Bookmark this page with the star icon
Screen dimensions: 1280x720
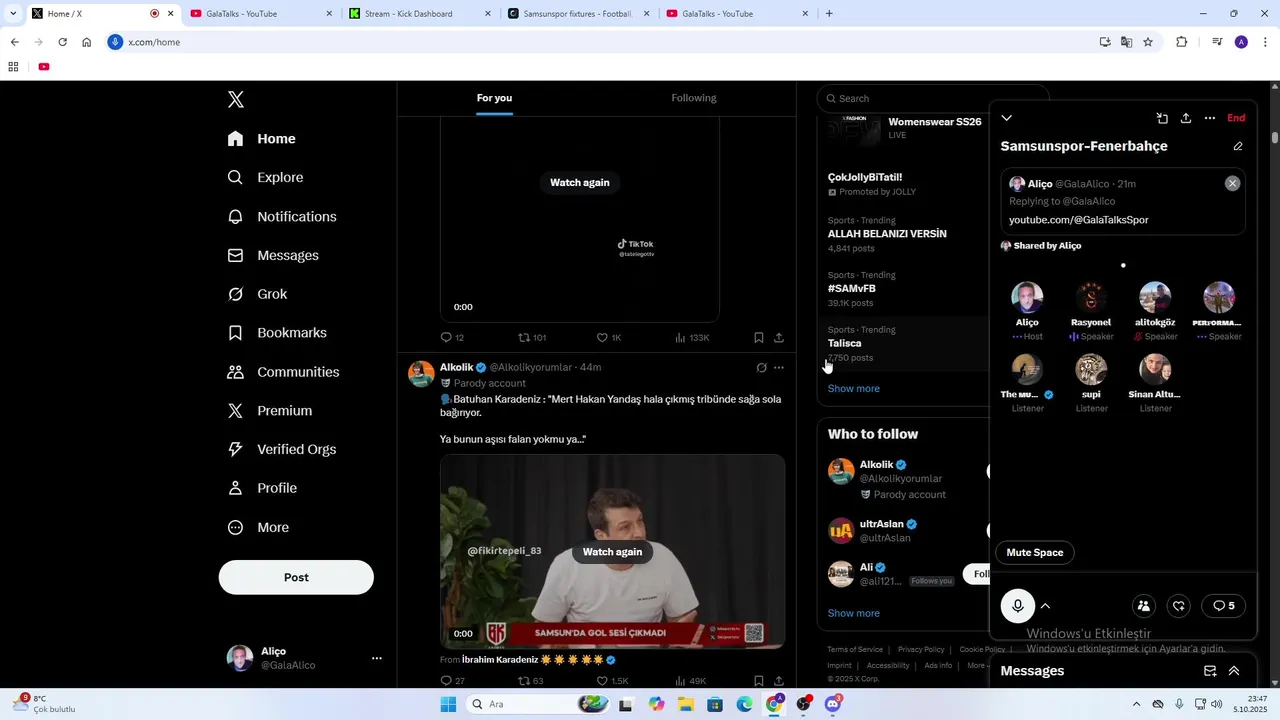[1148, 42]
